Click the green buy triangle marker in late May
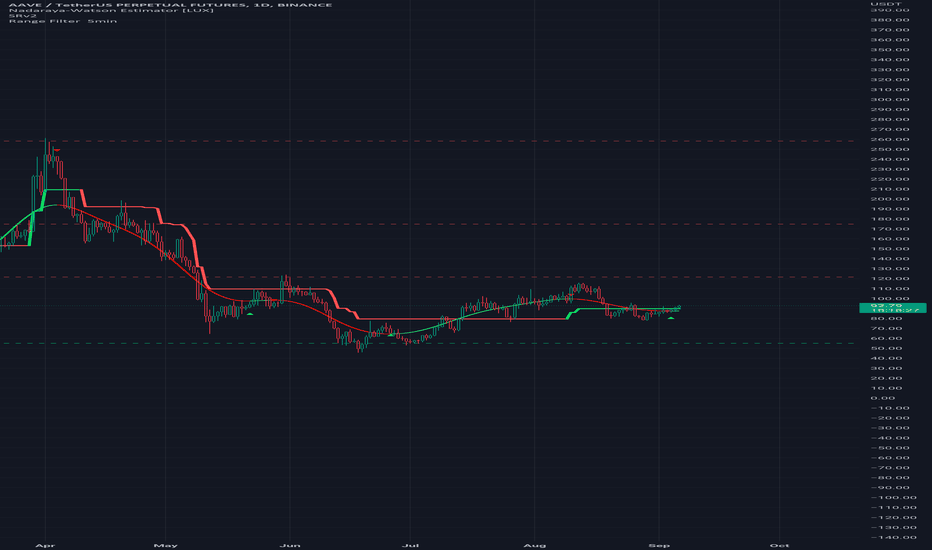Screen dimensions: 932x550 click(x=250, y=313)
